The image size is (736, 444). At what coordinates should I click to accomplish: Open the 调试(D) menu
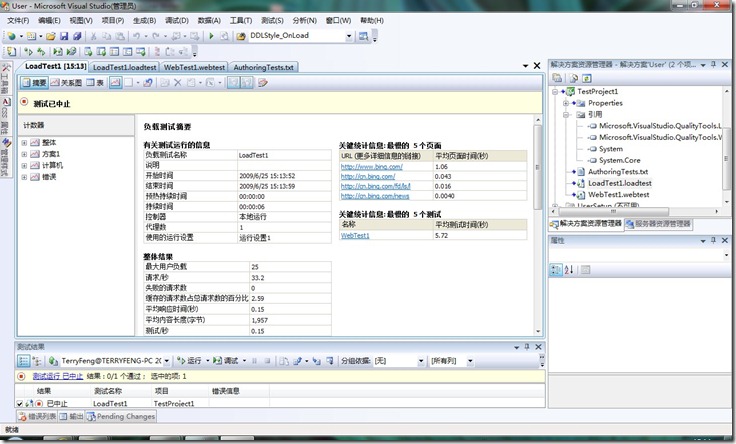click(177, 21)
